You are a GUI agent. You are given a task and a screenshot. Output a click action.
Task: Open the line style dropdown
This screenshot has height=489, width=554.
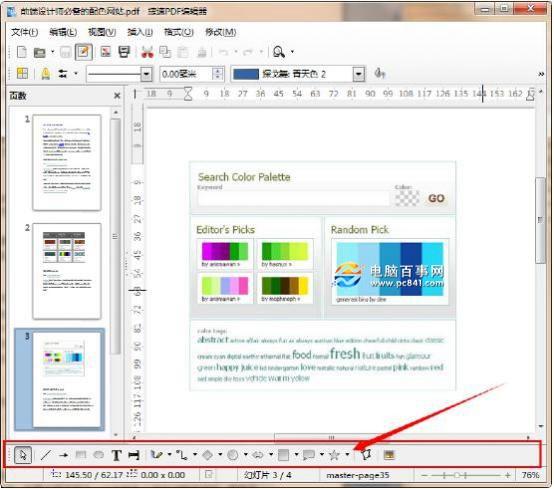146,74
